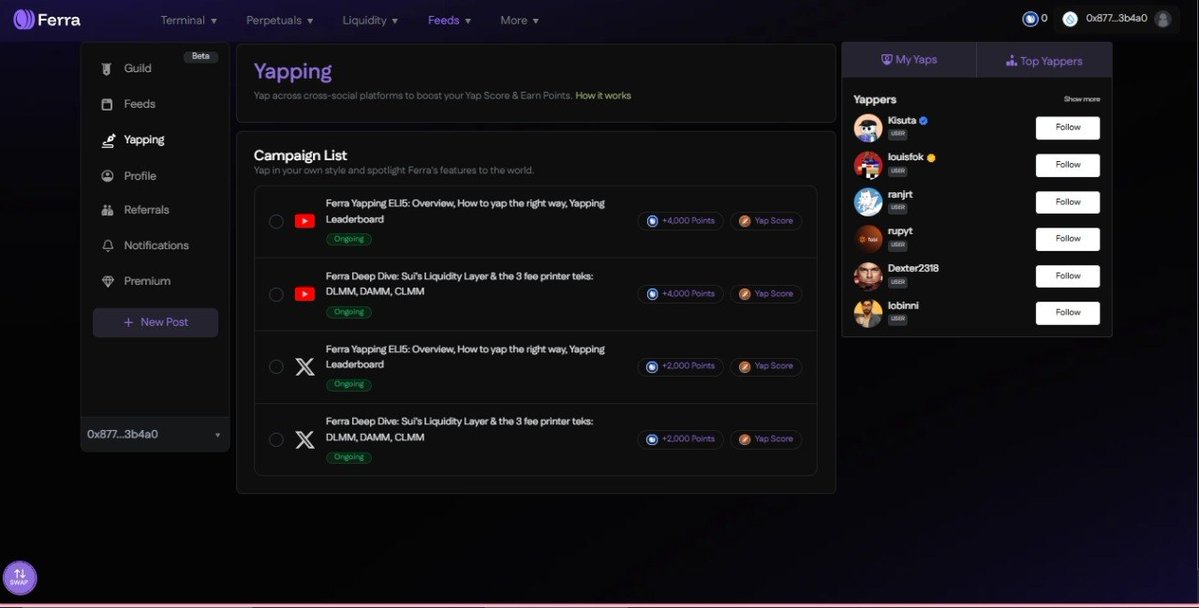Click X icon of Ferra Yapping ELI5 campaign
Viewport: 1199px width, 608px height.
tap(304, 367)
